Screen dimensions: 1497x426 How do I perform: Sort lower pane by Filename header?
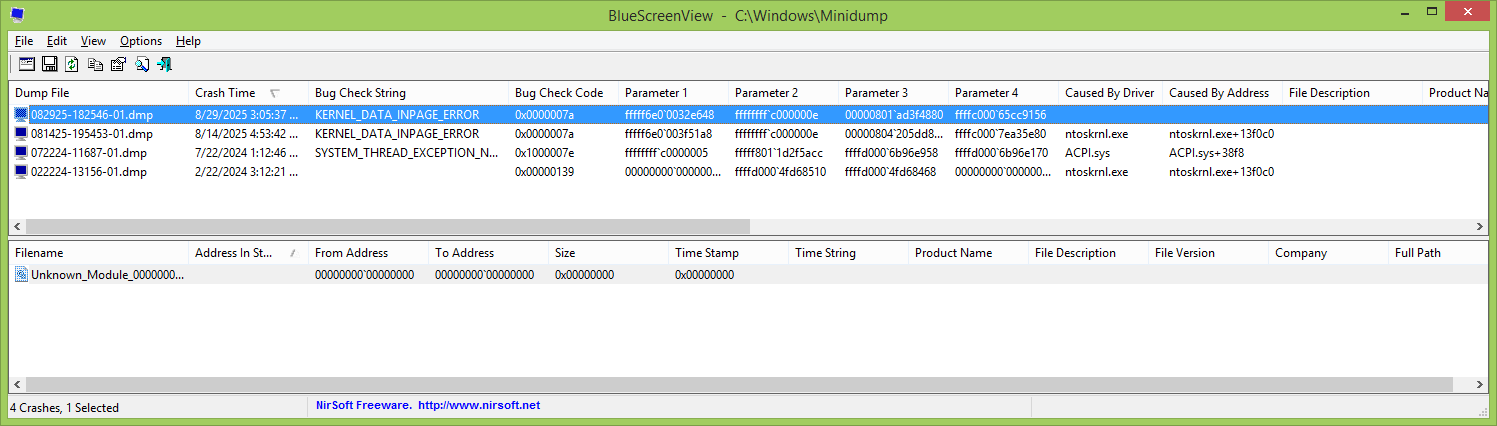coord(99,253)
